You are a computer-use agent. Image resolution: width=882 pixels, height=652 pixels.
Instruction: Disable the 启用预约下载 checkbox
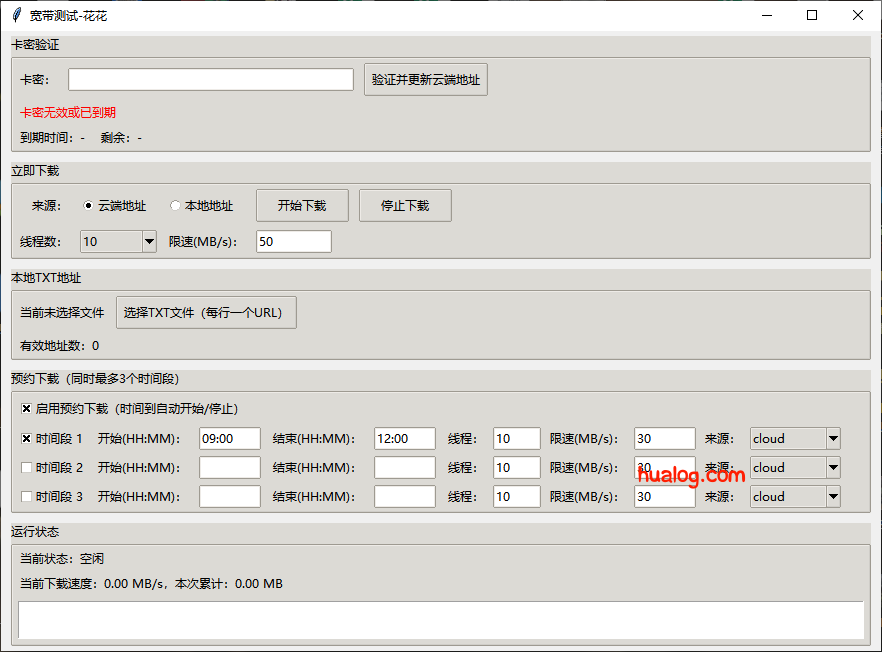point(26,407)
